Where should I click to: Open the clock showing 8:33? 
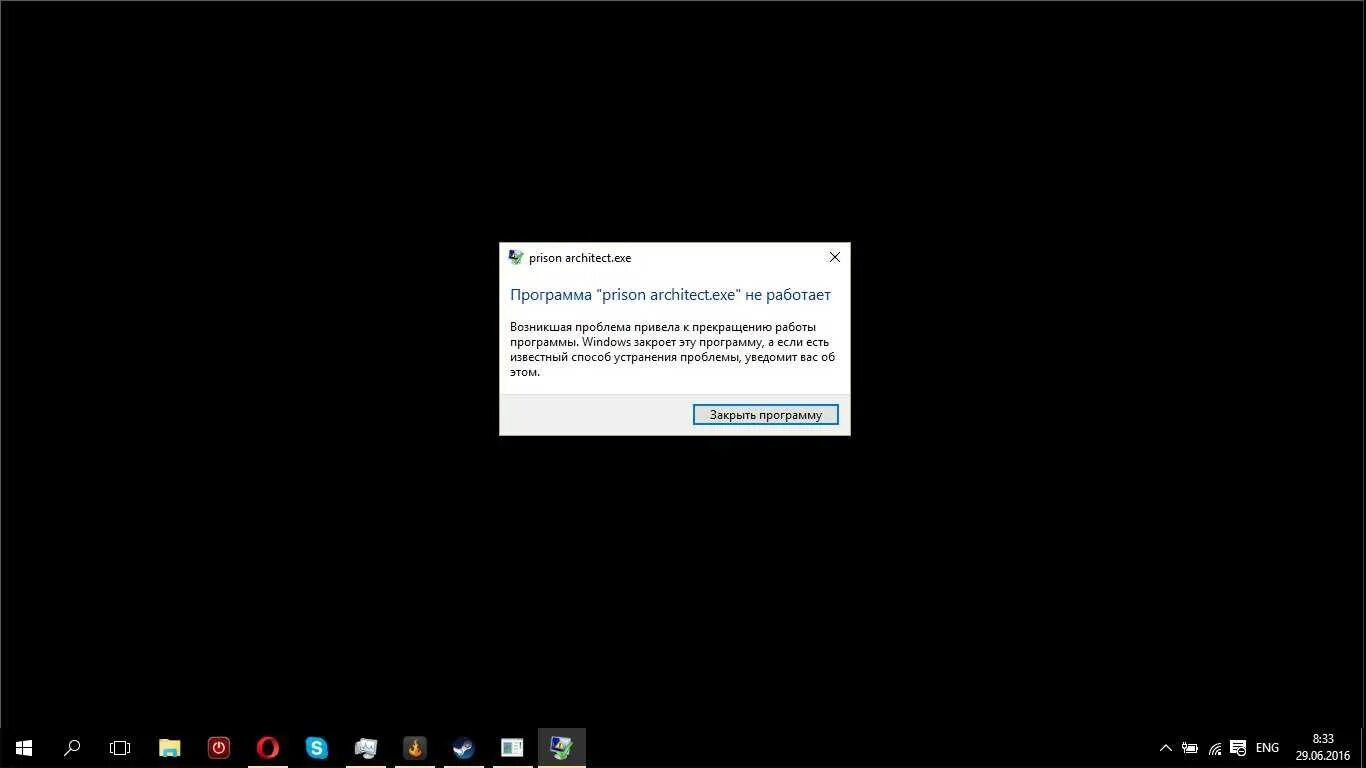pos(1323,748)
